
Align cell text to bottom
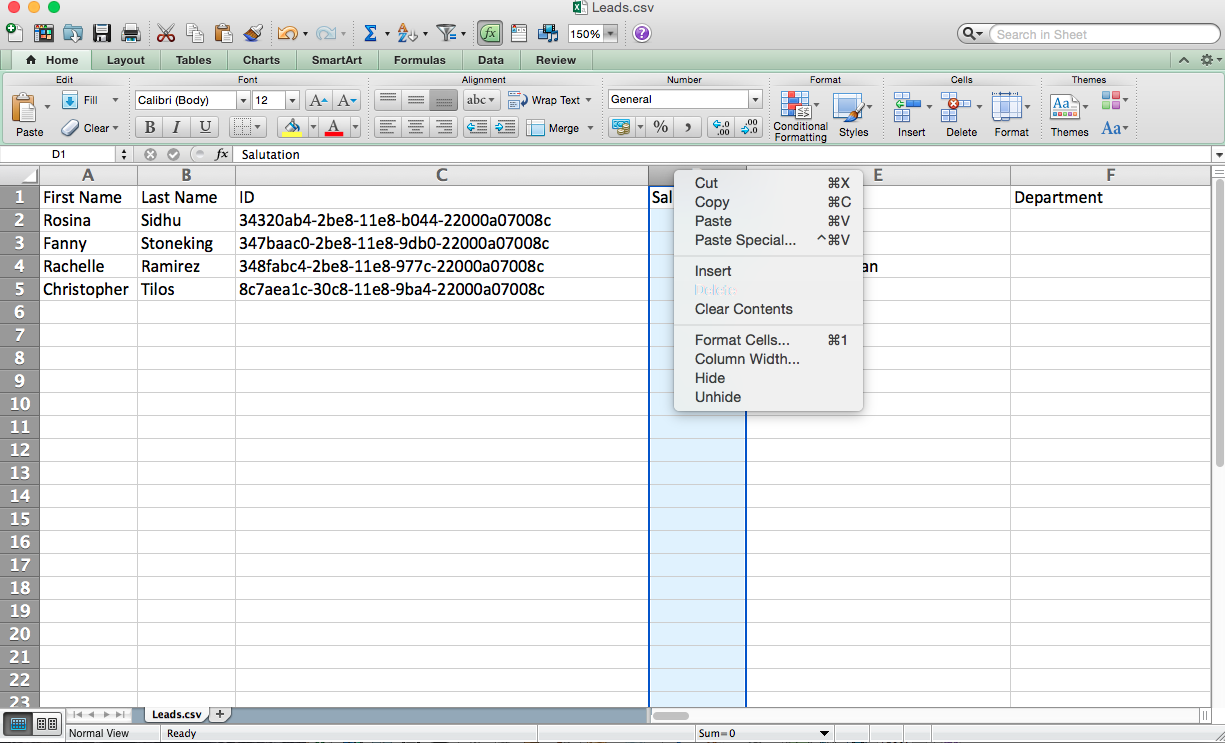coord(445,100)
